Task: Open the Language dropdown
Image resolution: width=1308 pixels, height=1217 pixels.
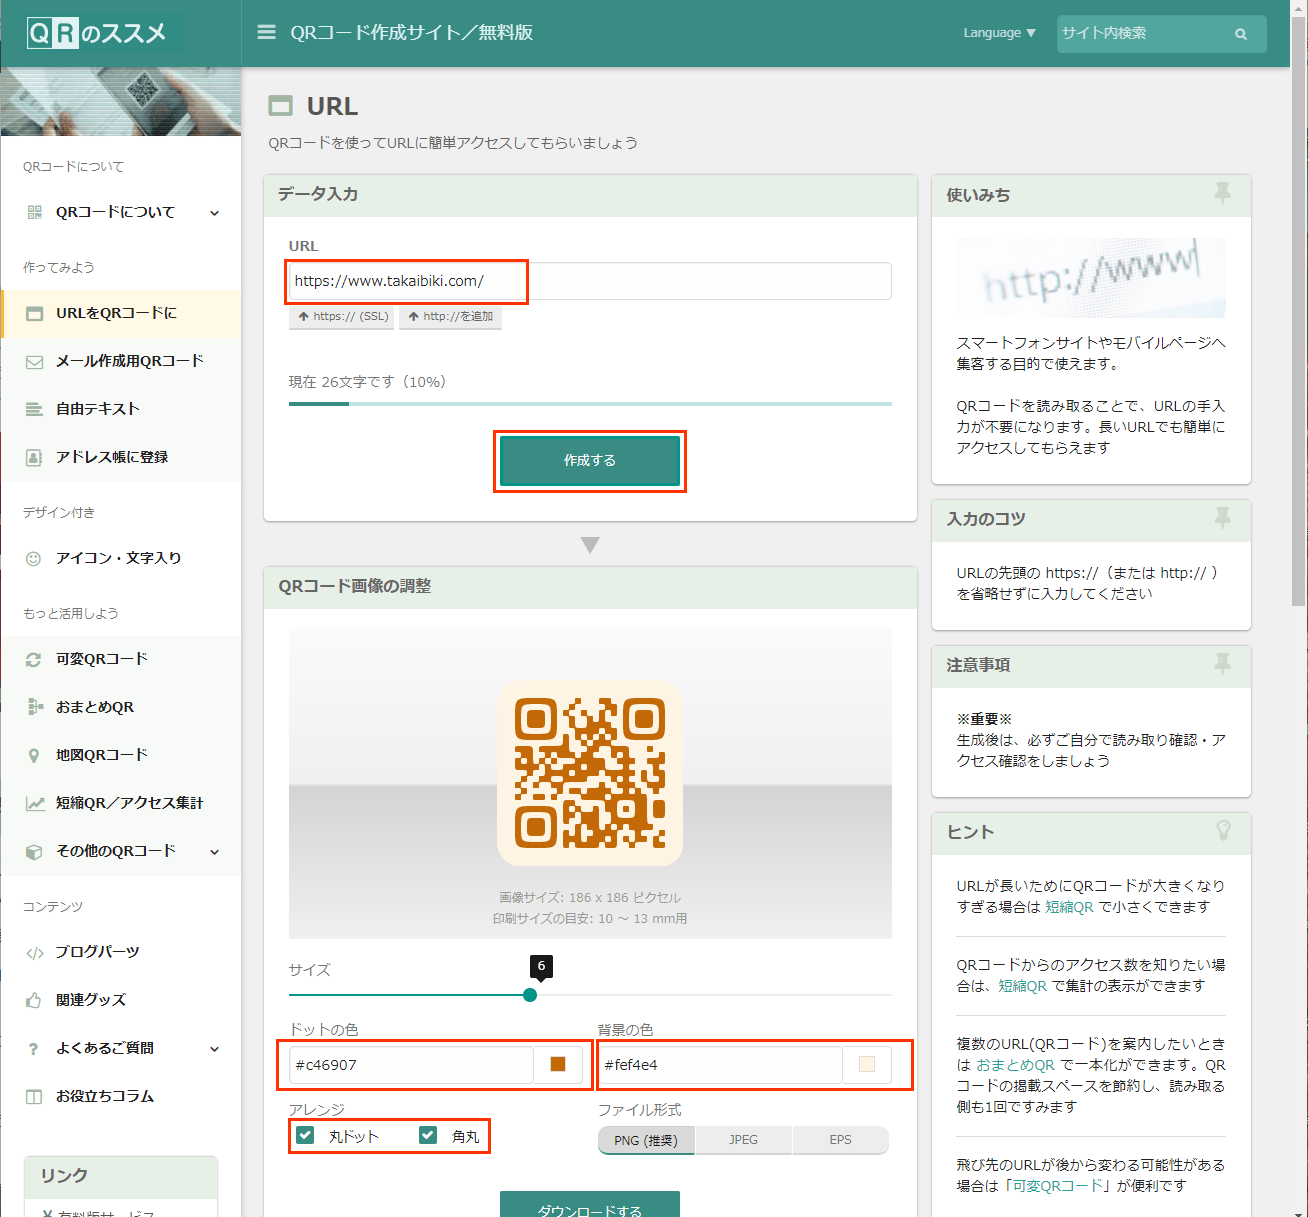Action: tap(999, 33)
